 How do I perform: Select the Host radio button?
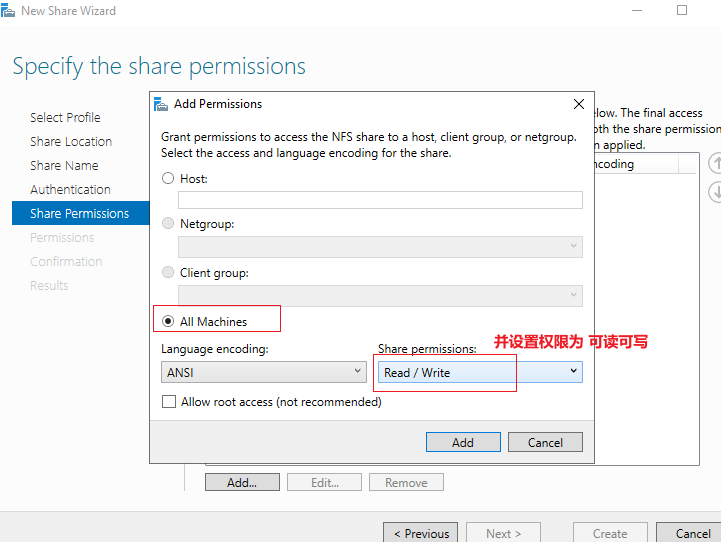(168, 178)
